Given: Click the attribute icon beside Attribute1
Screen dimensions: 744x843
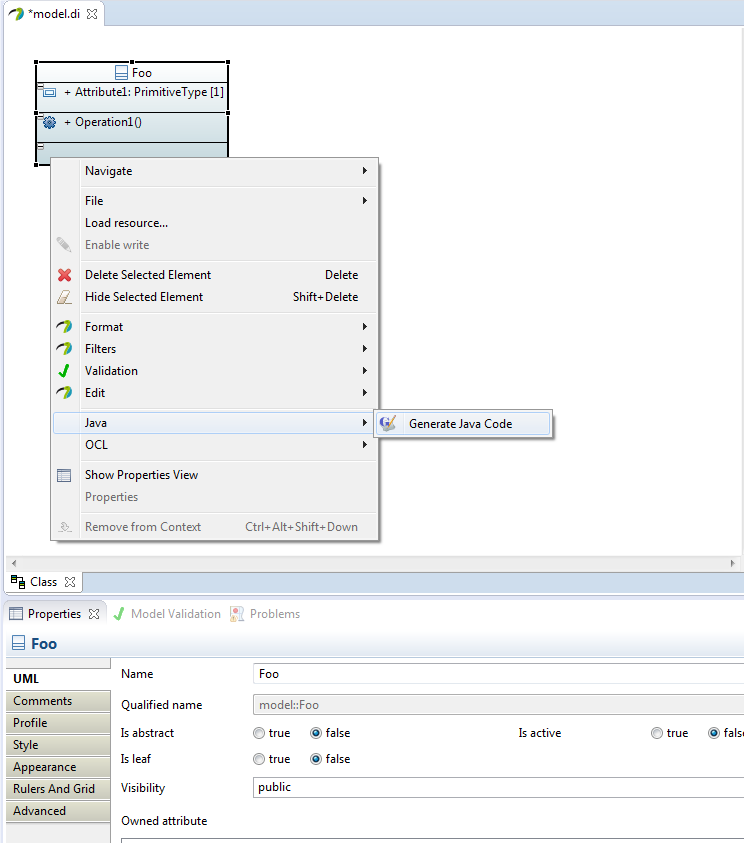Looking at the screenshot, I should tap(49, 92).
